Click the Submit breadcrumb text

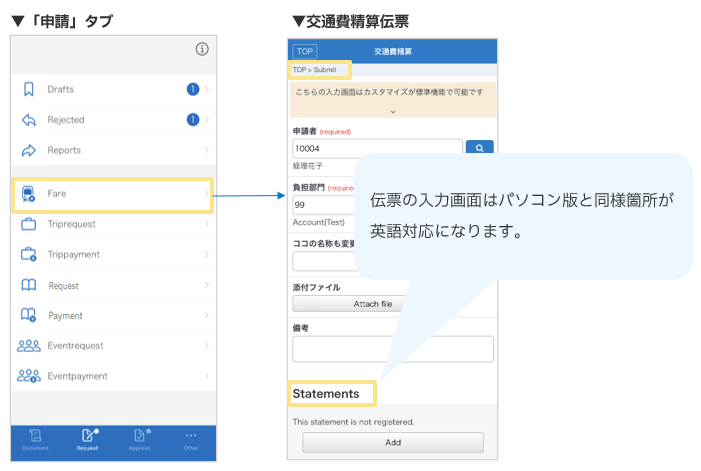pyautogui.click(x=325, y=70)
